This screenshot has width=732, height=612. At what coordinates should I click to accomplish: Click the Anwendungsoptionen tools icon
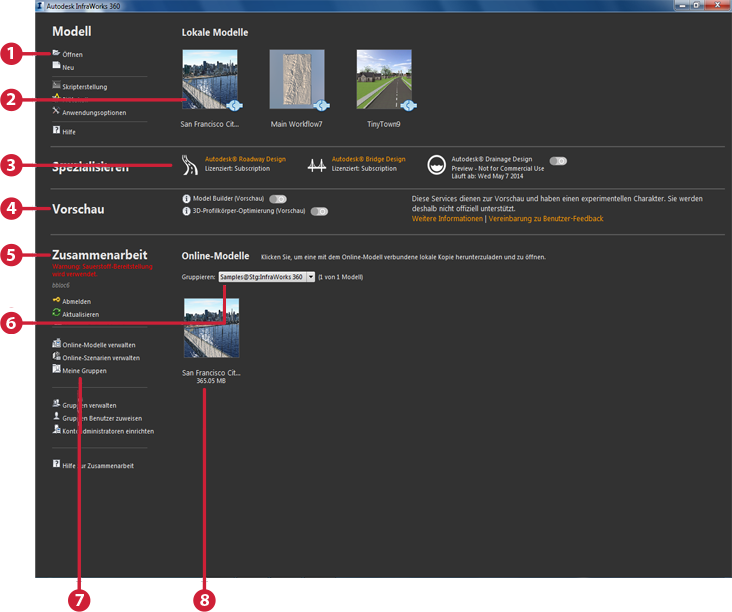click(56, 111)
